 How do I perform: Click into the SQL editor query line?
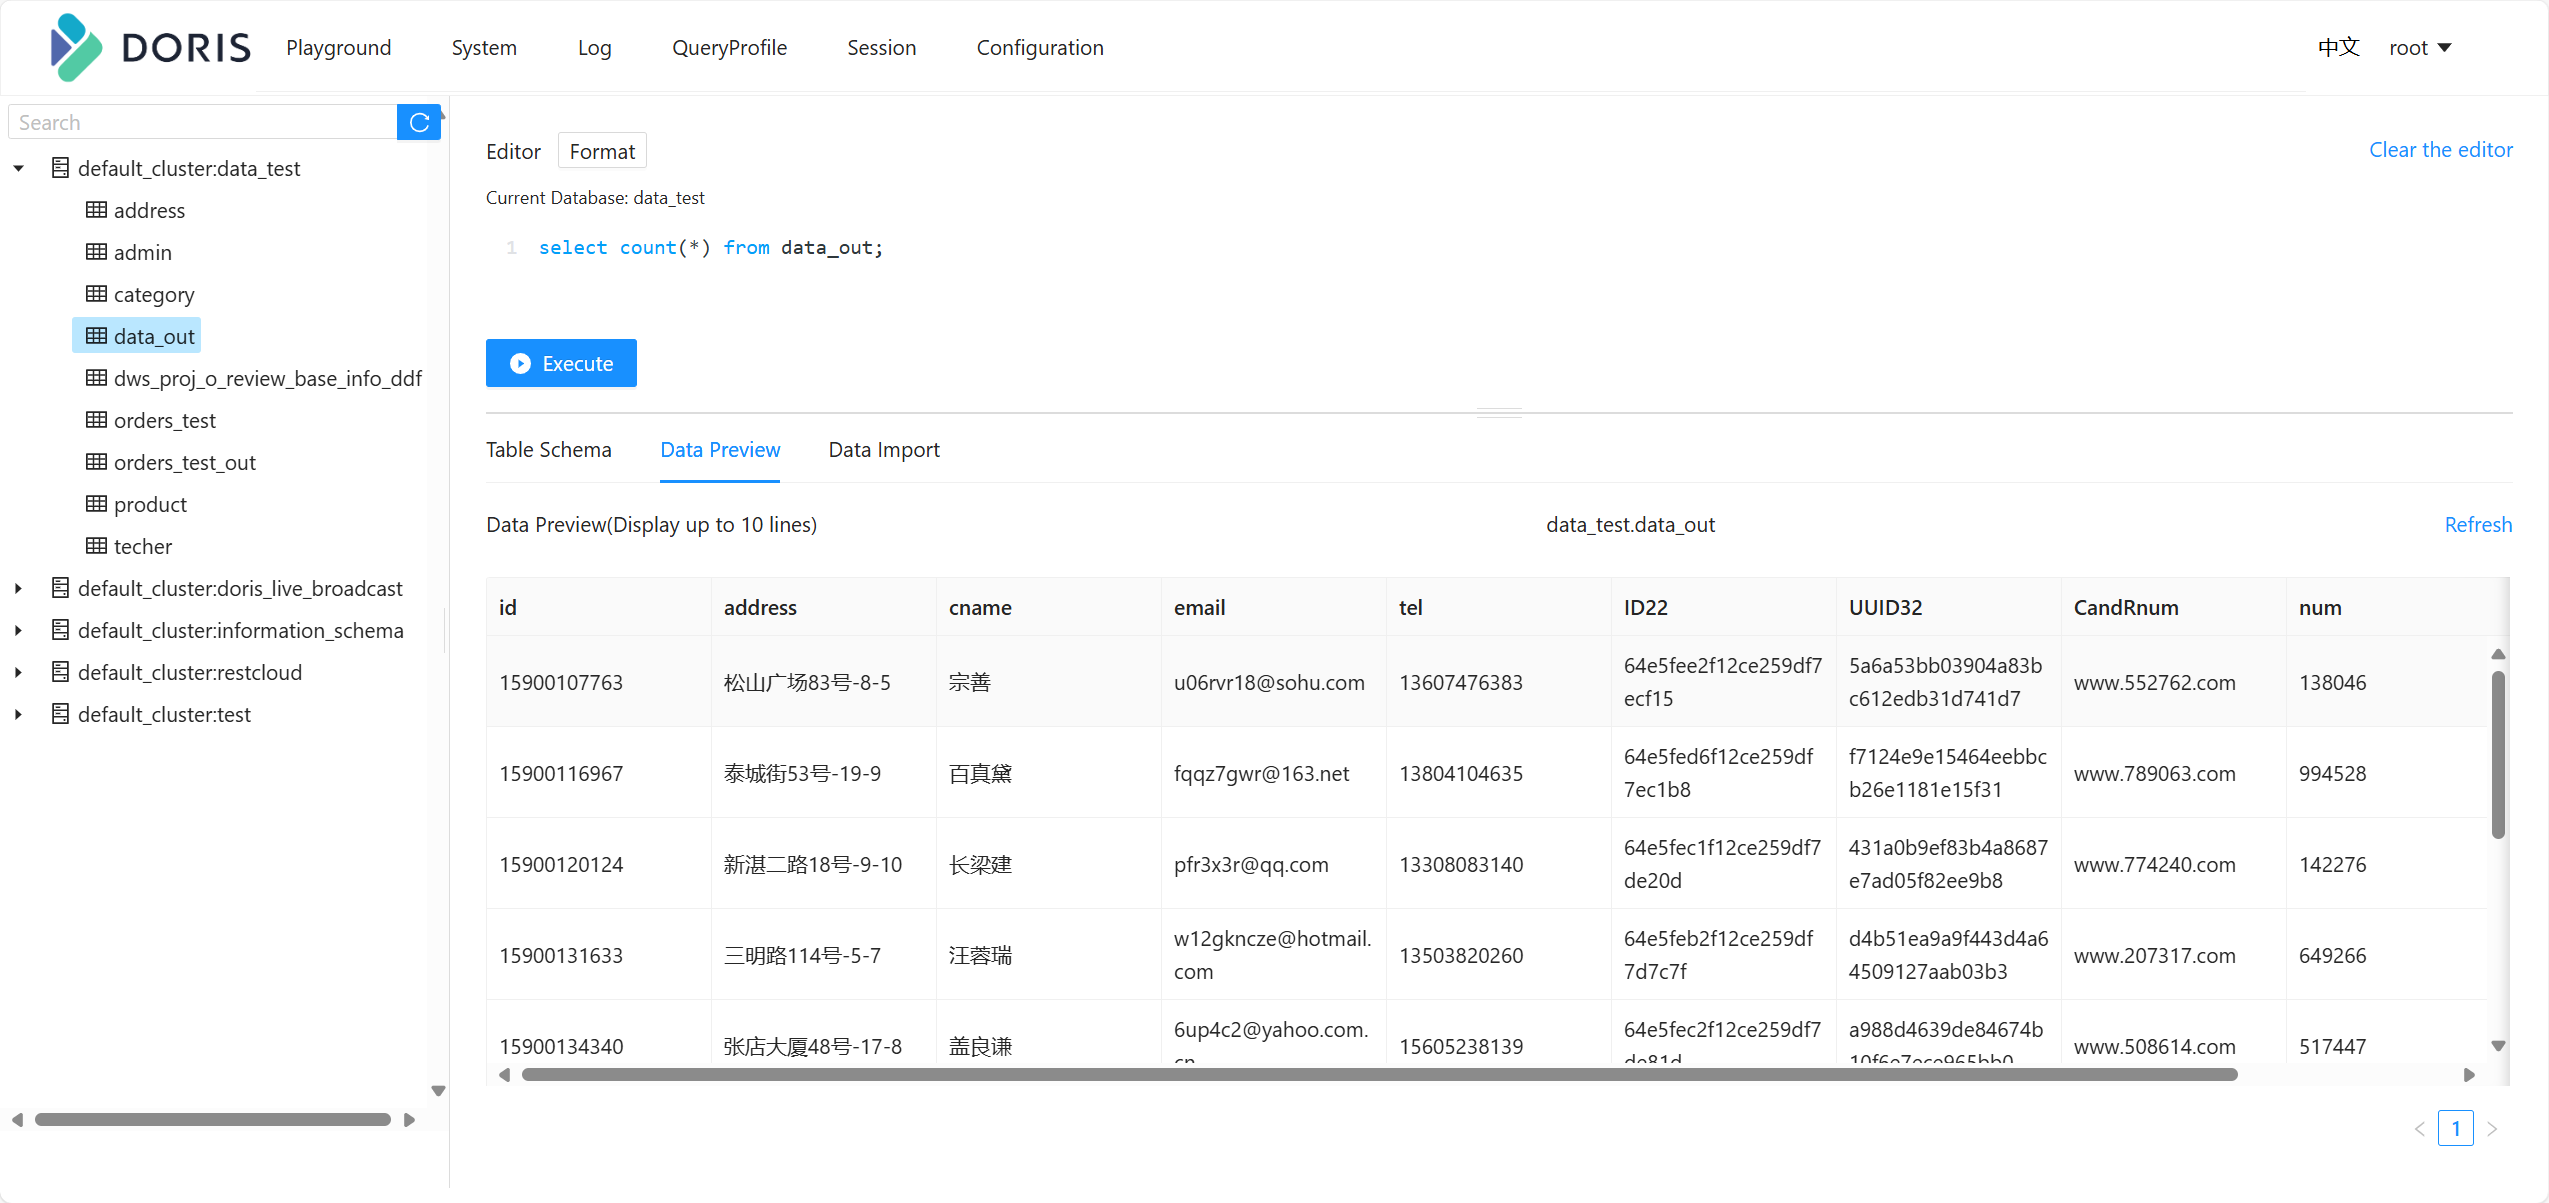coord(711,248)
